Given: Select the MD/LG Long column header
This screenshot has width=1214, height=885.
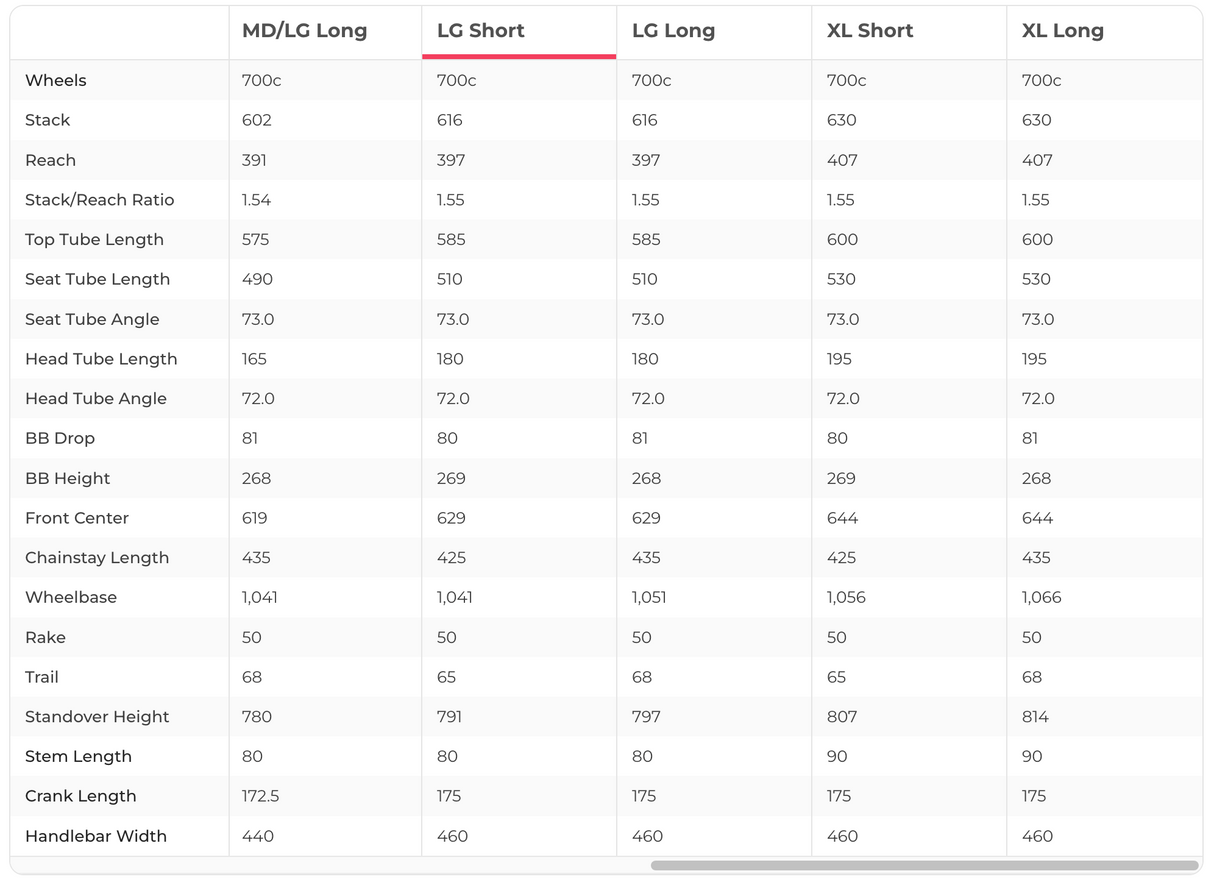Looking at the screenshot, I should click(304, 31).
